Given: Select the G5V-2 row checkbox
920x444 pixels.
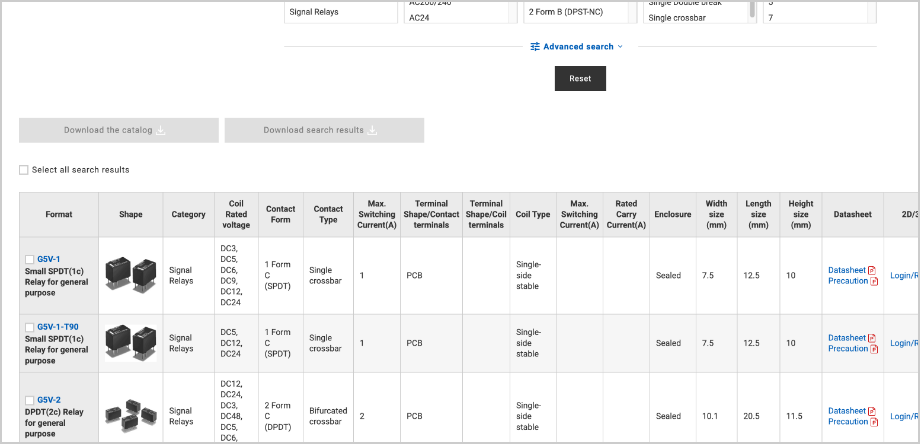Looking at the screenshot, I should (x=29, y=400).
